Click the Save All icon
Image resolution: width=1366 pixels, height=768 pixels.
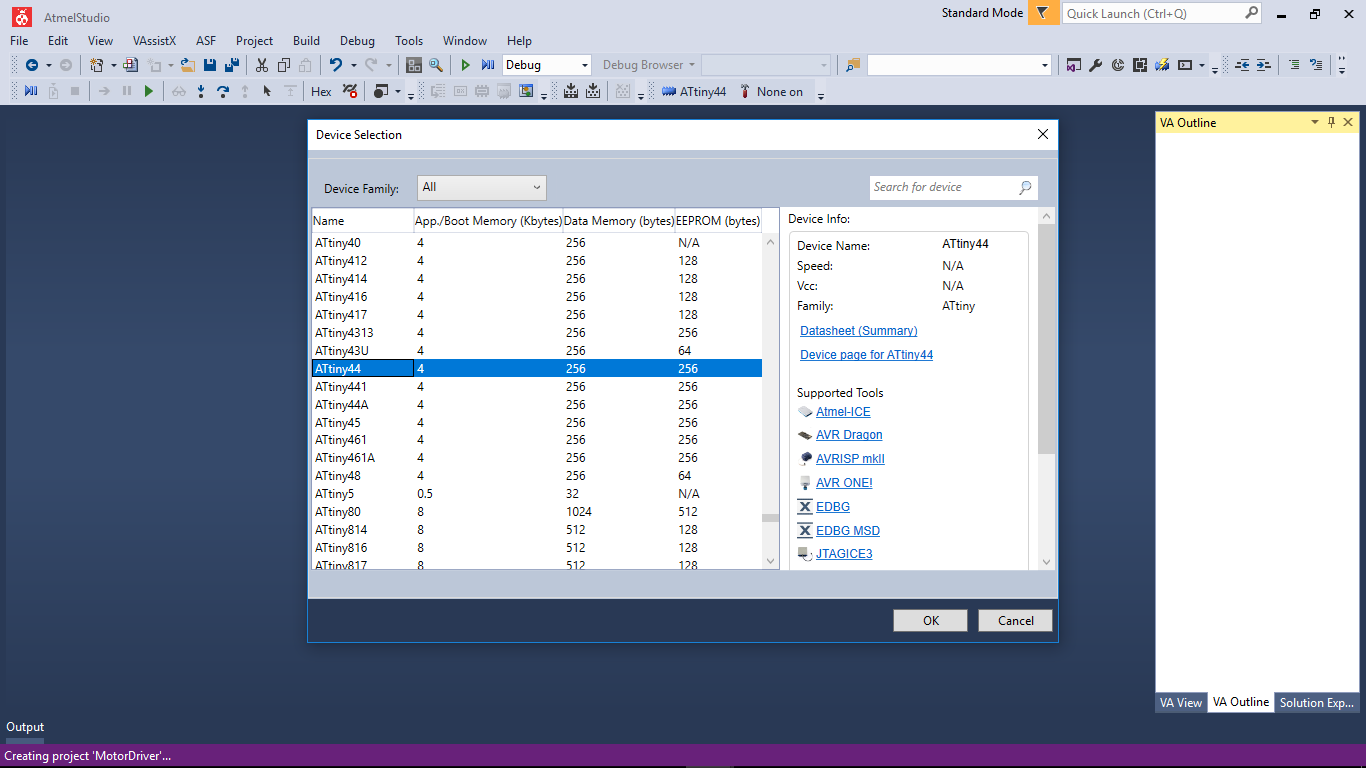232,65
